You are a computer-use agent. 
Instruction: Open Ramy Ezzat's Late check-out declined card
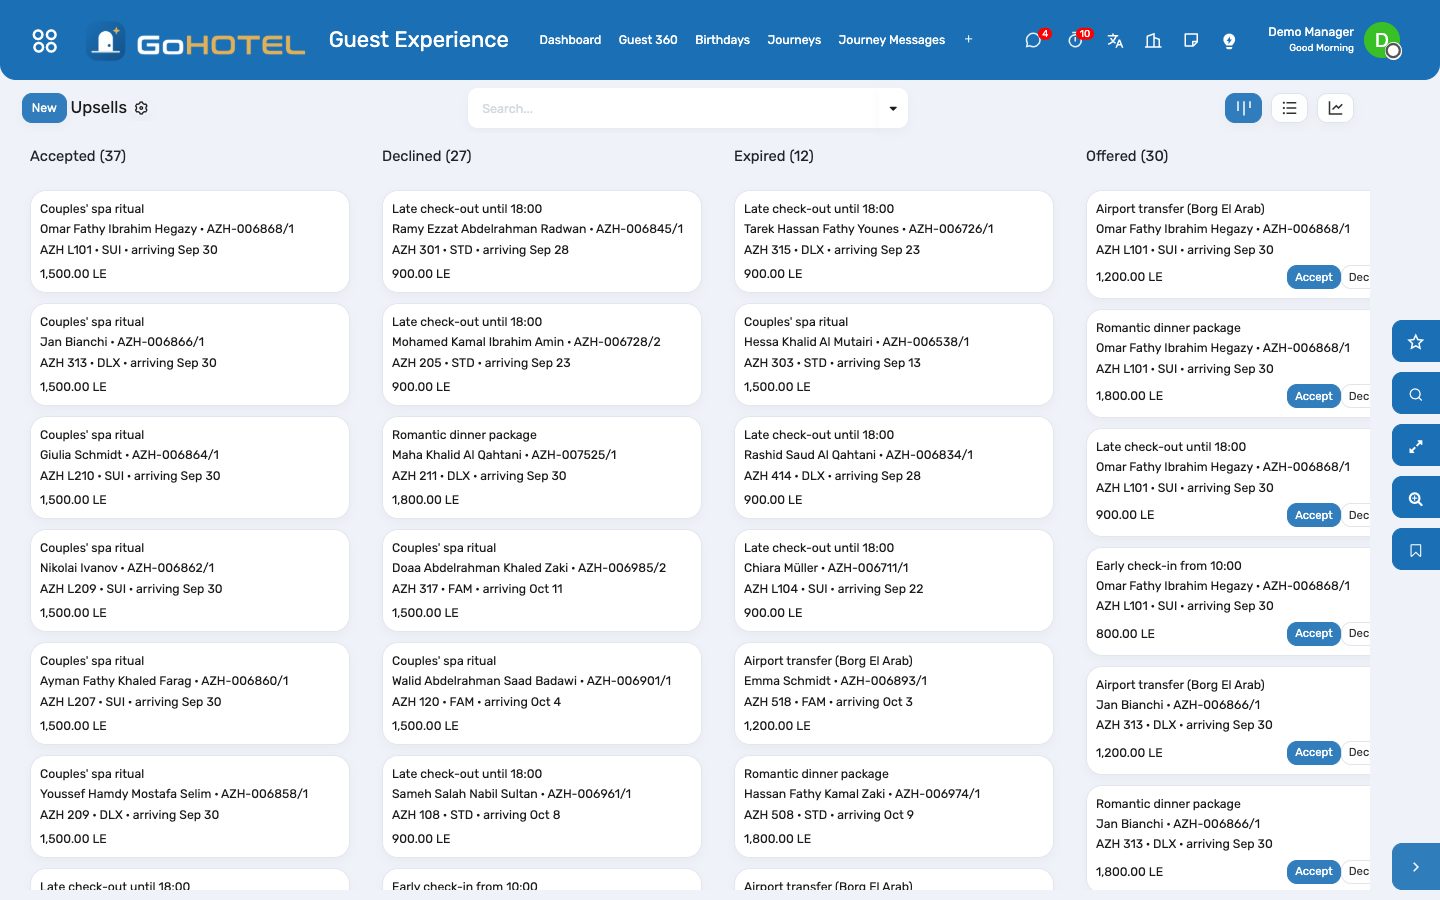click(x=542, y=241)
